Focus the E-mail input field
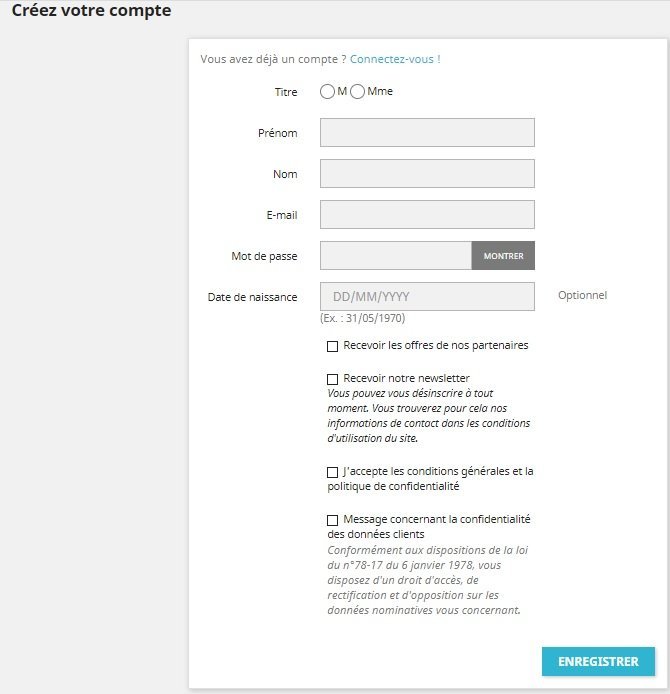Screen dimensions: 670x694 (x=427, y=214)
